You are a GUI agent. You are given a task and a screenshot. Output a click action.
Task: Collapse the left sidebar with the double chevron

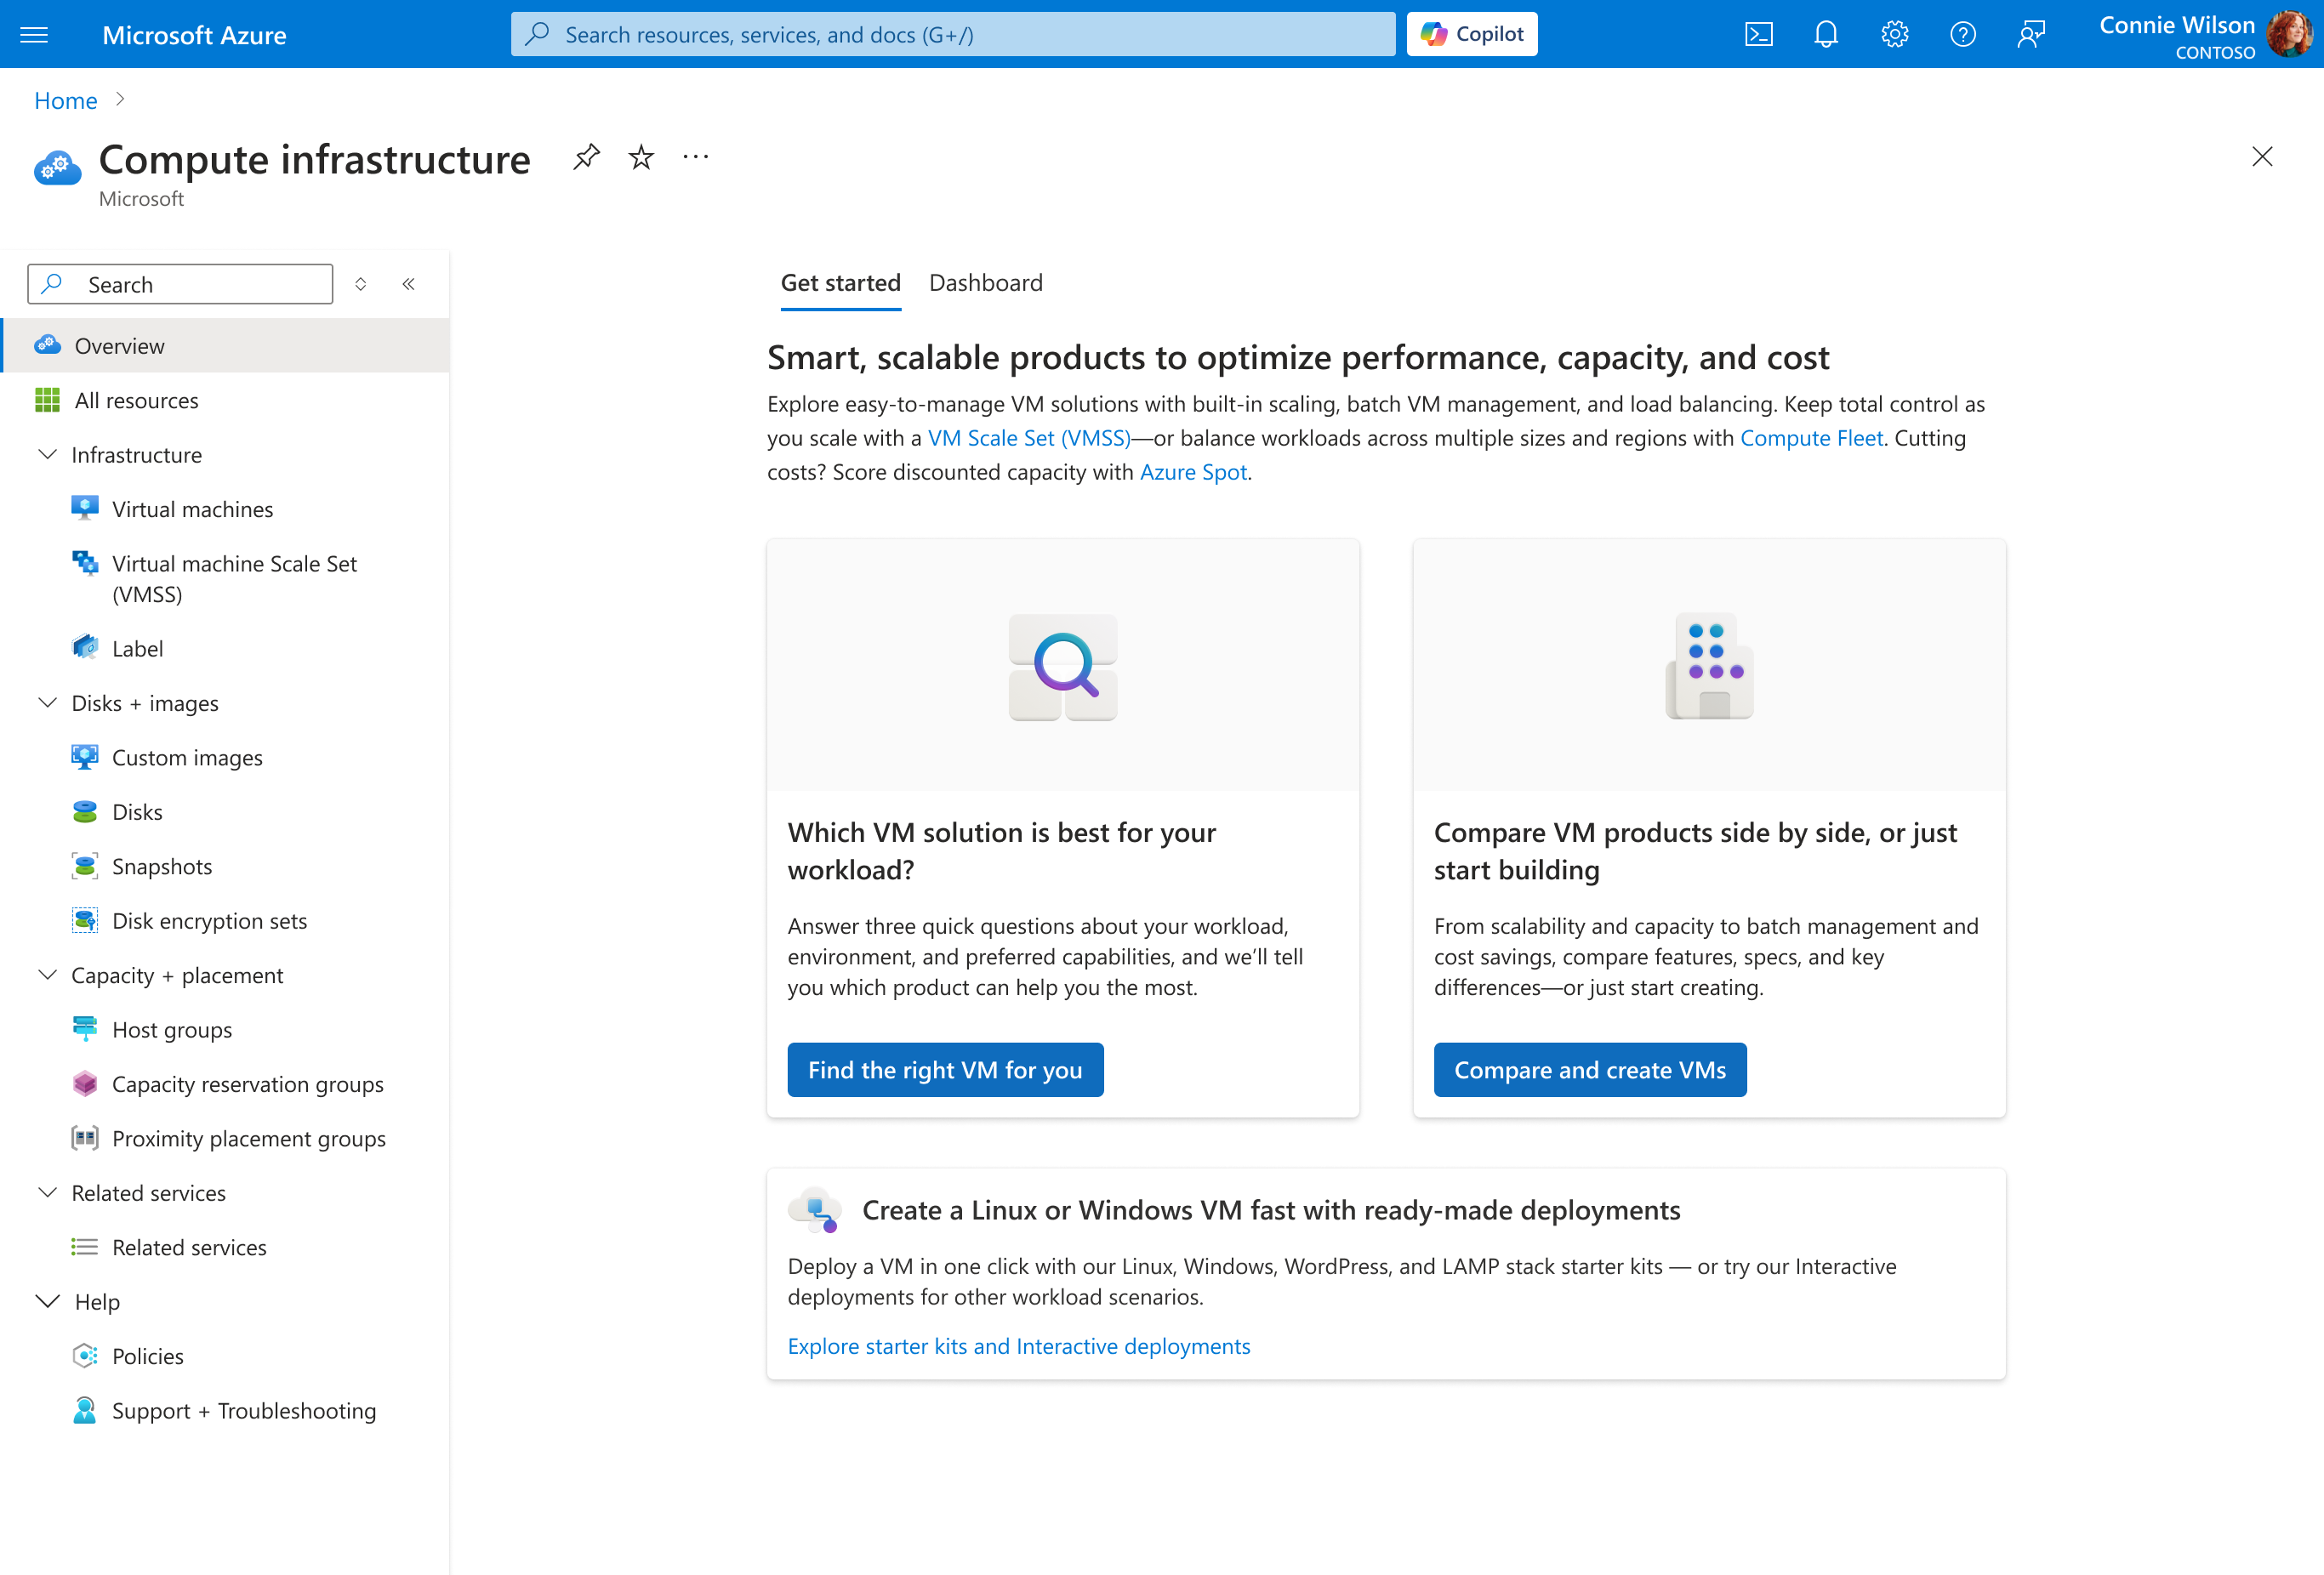coord(408,283)
